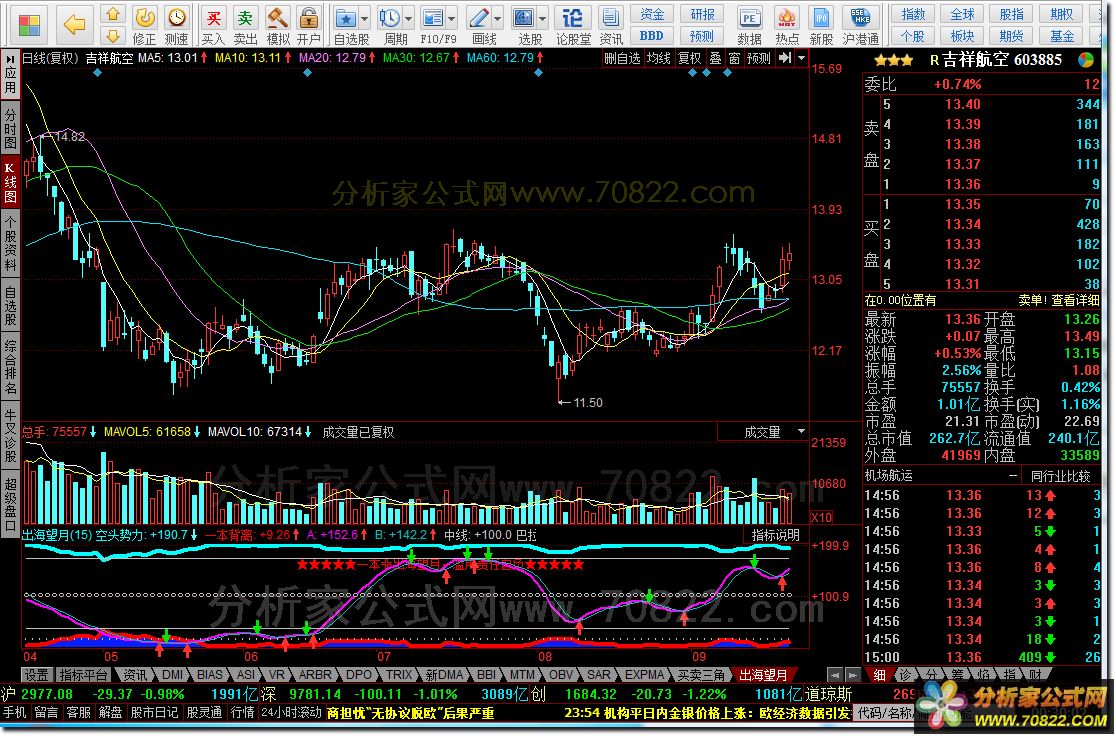Open 开户 account opening
Image resolution: width=1116 pixels, height=736 pixels.
coord(309,26)
